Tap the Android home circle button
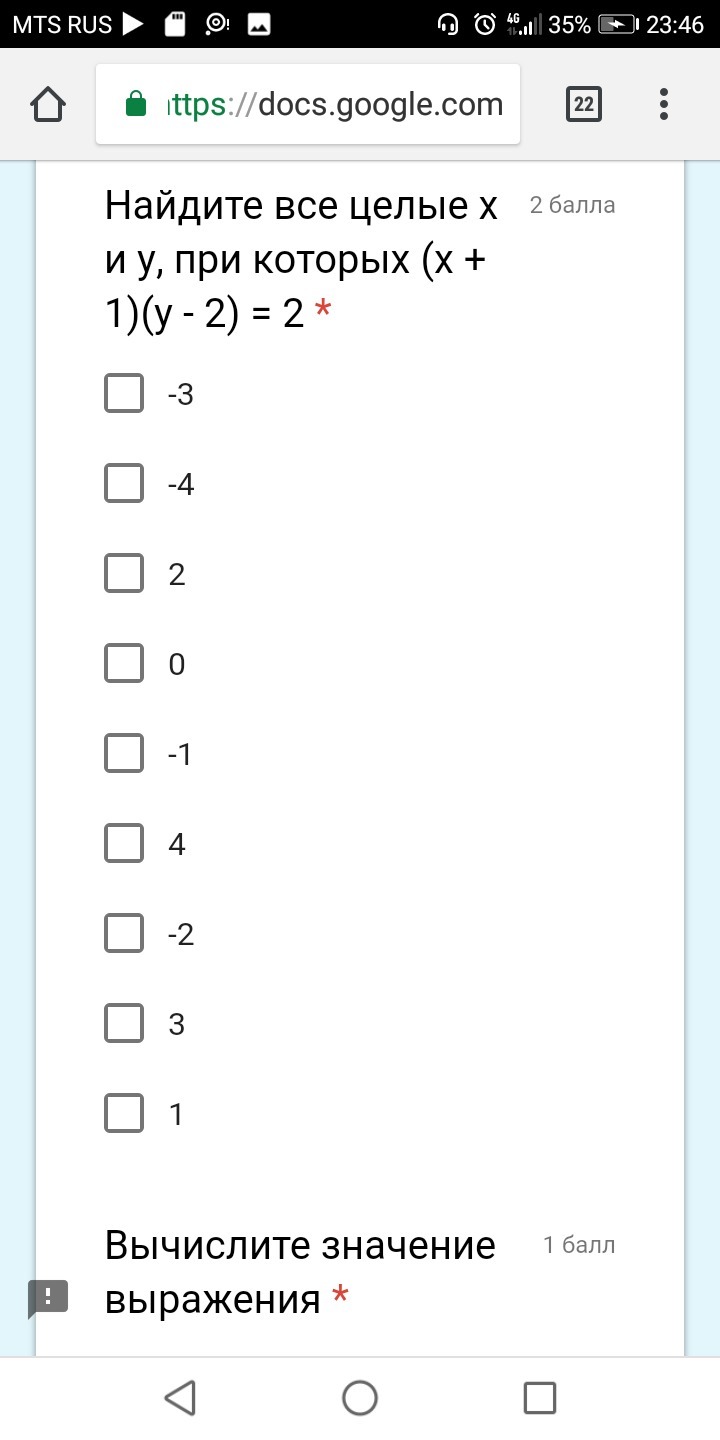This screenshot has height=1440, width=720. pyautogui.click(x=360, y=1398)
